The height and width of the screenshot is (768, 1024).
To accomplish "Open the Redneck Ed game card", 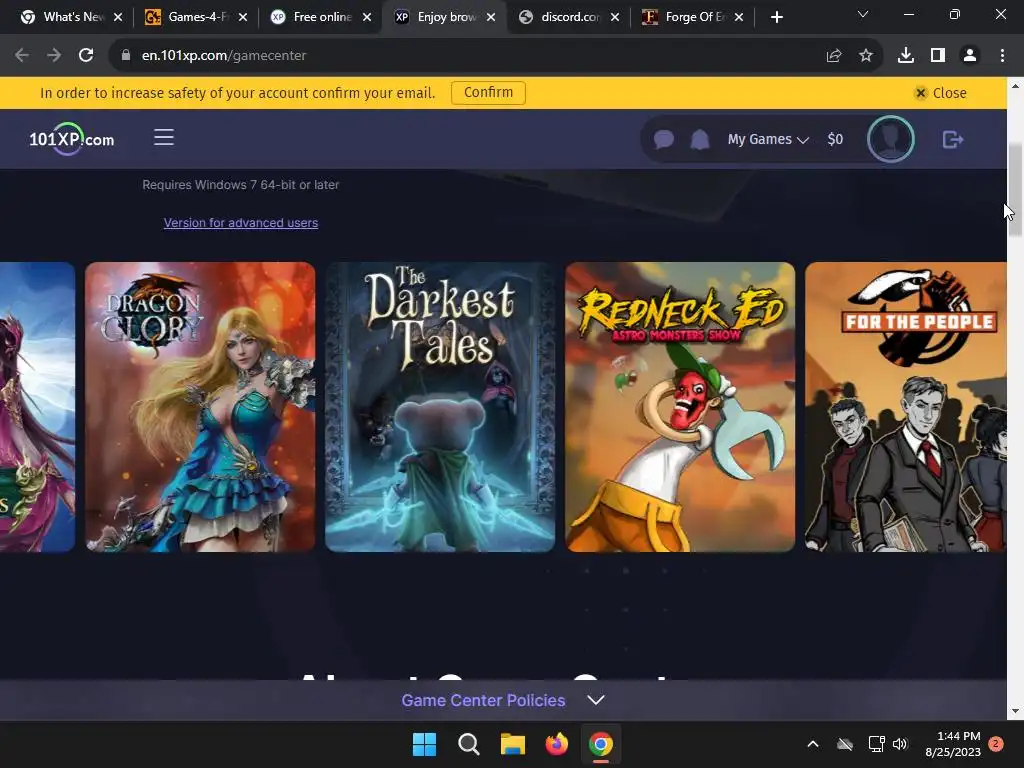I will click(x=680, y=407).
